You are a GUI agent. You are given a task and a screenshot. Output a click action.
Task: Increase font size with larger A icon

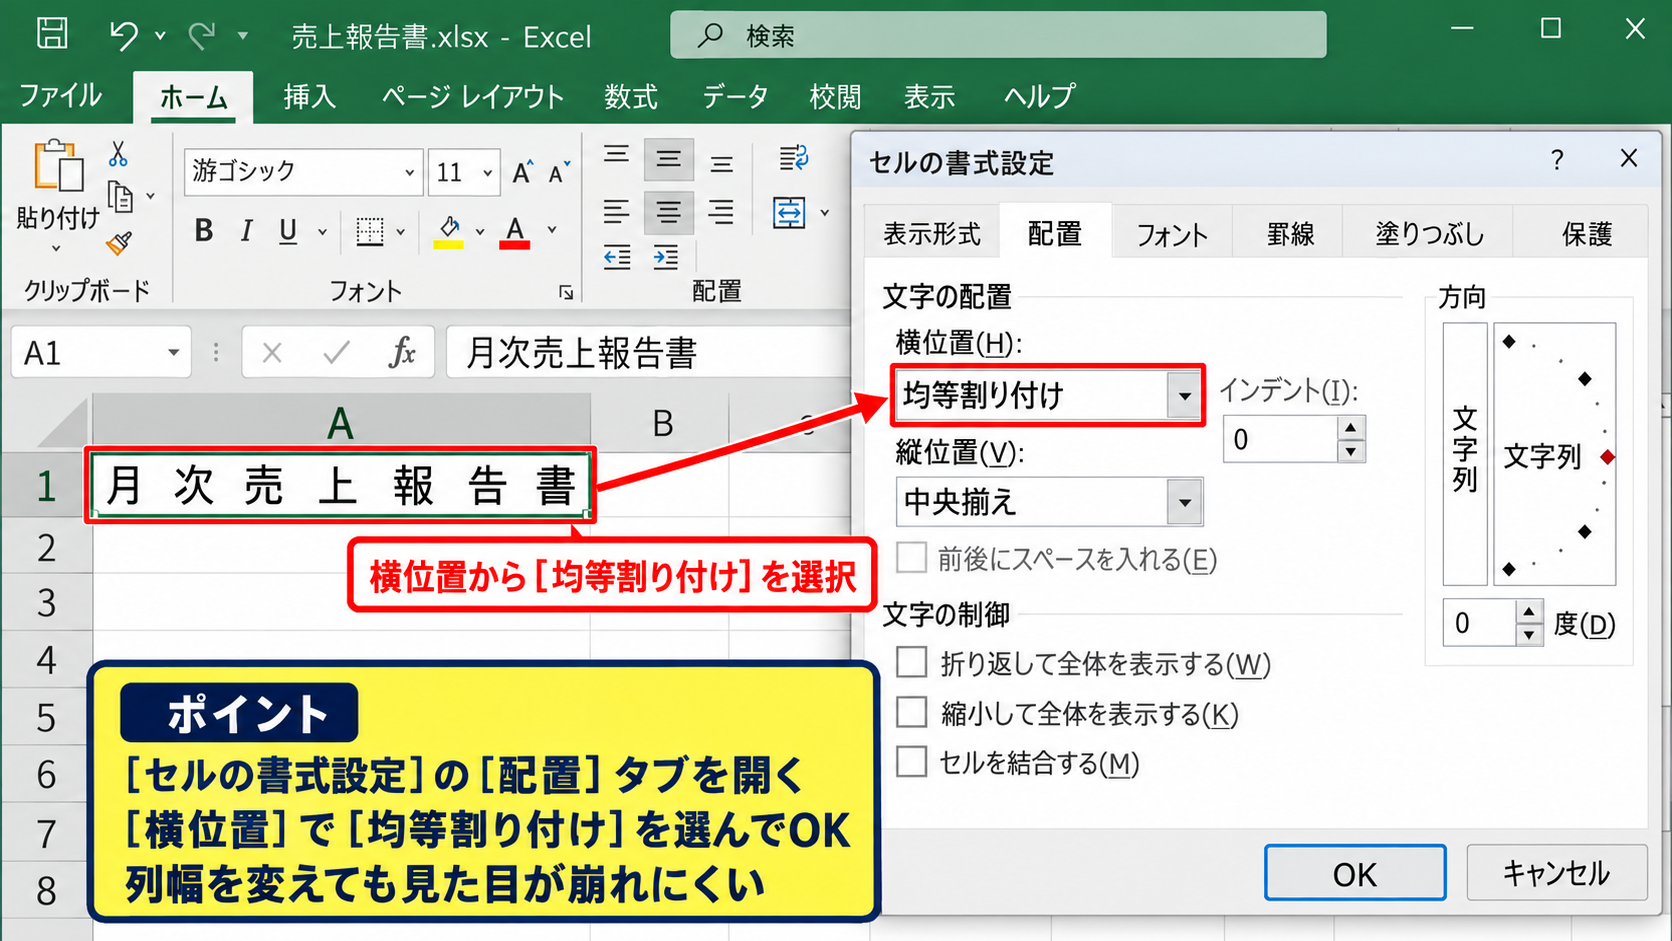[521, 172]
